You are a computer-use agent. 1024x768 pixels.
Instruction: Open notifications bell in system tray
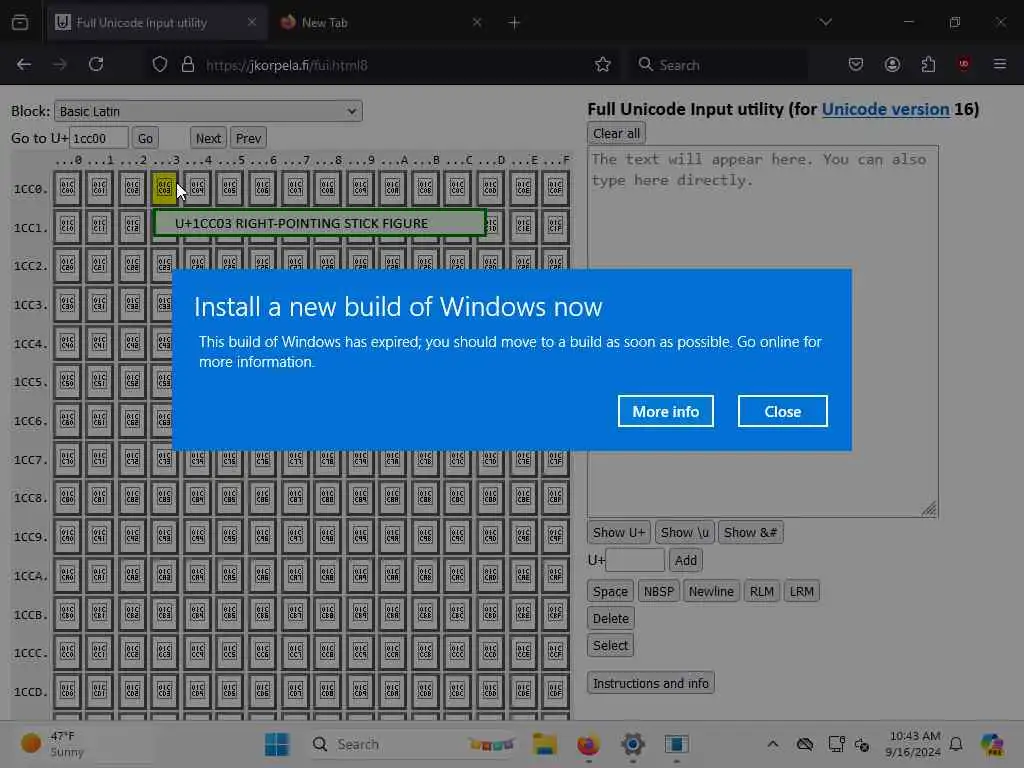[x=956, y=744]
